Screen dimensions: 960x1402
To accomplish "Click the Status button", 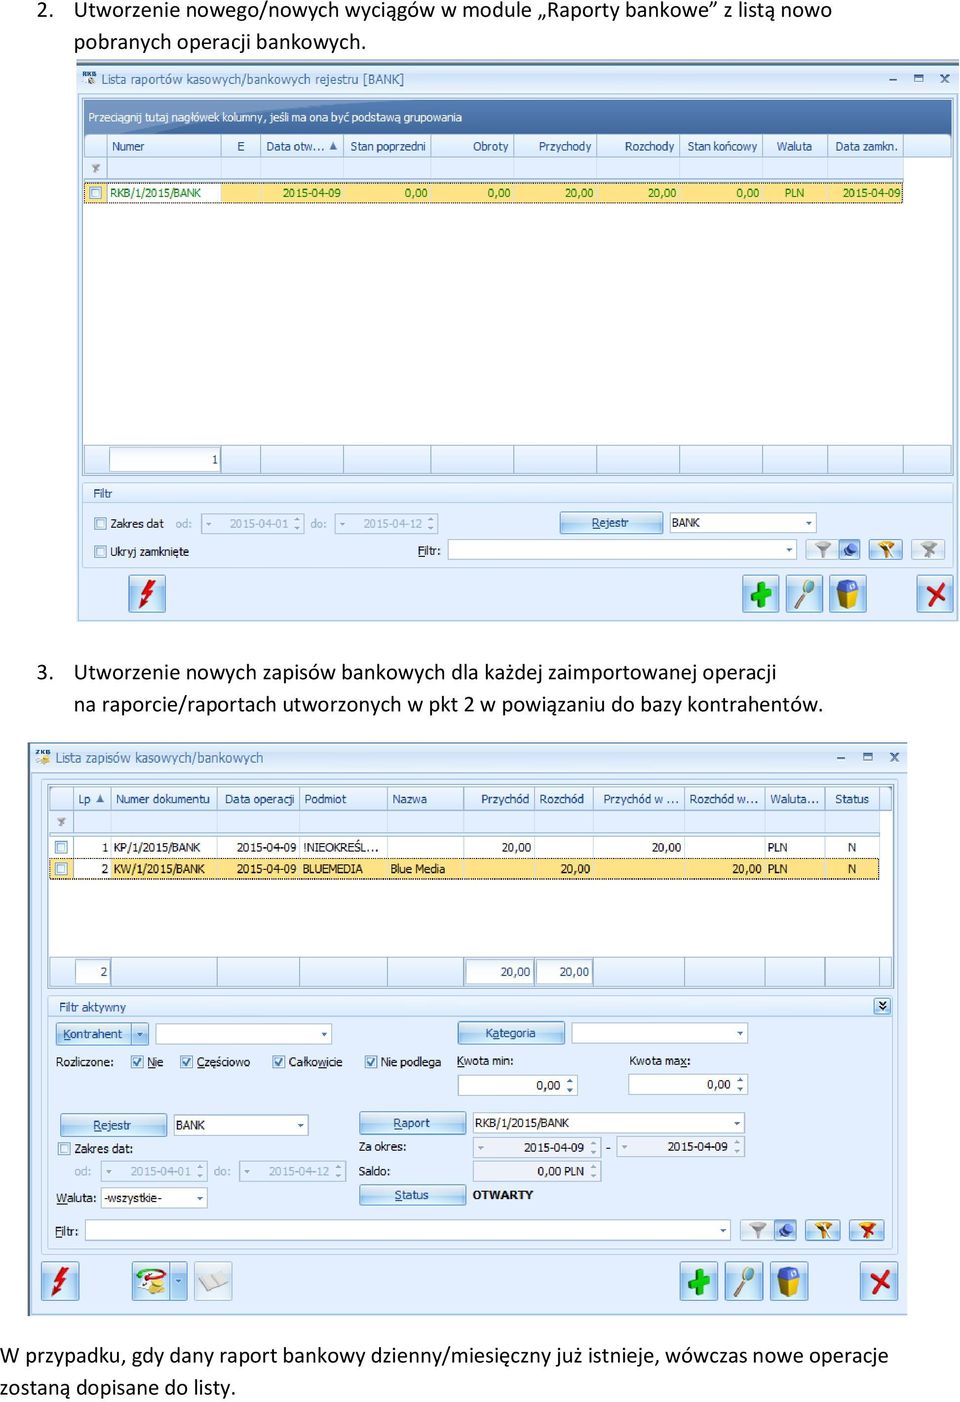I will tap(412, 1195).
